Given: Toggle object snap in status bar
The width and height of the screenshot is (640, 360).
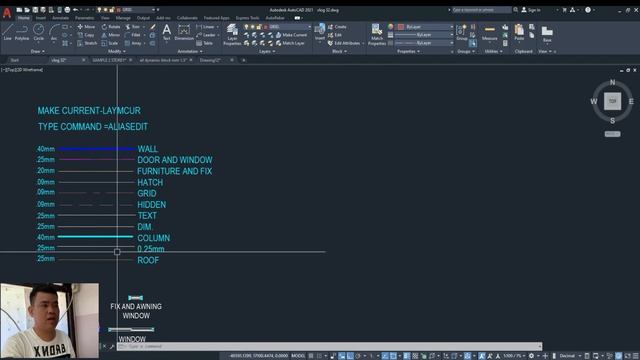Looking at the screenshot, I should (393, 356).
